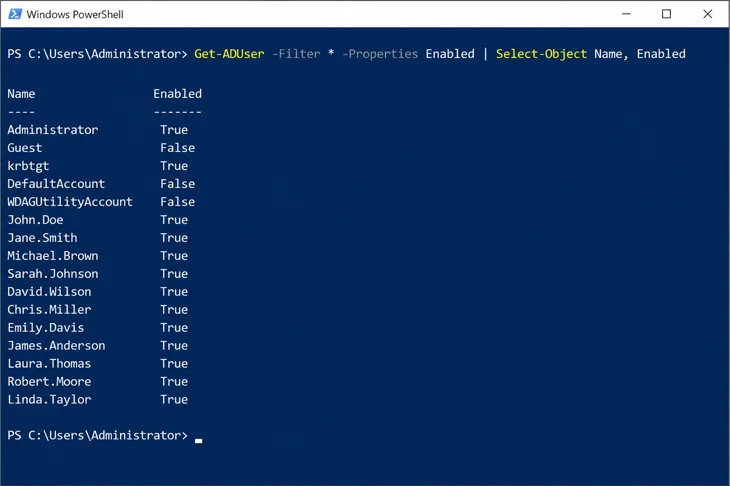Click Select-Object in the command line
The width and height of the screenshot is (730, 486).
tap(541, 54)
